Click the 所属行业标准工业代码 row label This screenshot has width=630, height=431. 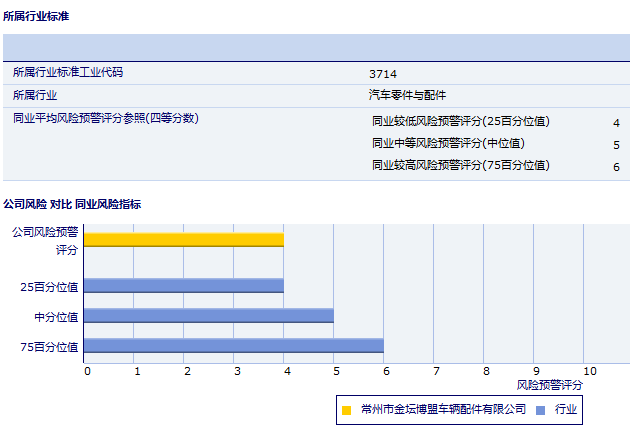click(x=68, y=73)
